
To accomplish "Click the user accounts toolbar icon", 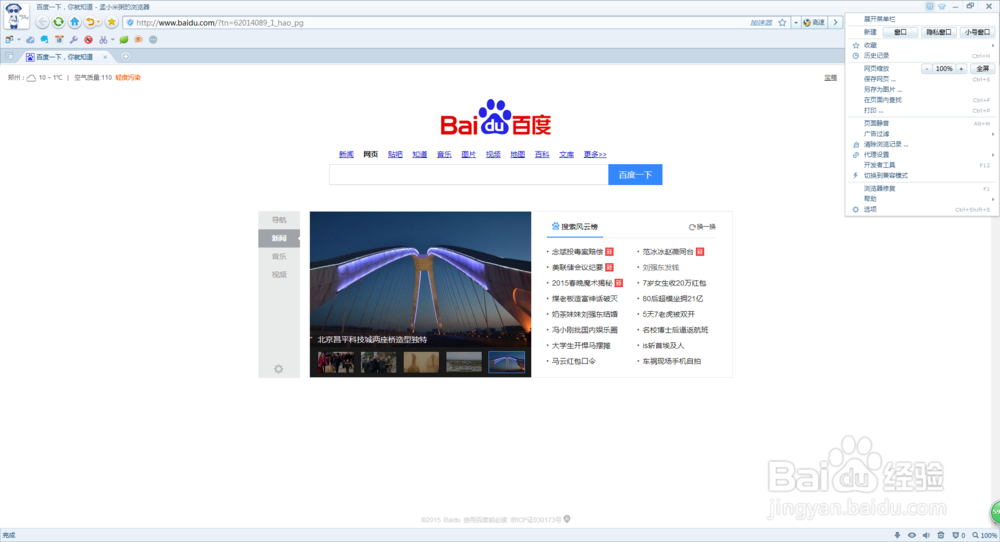I will pyautogui.click(x=9, y=40).
